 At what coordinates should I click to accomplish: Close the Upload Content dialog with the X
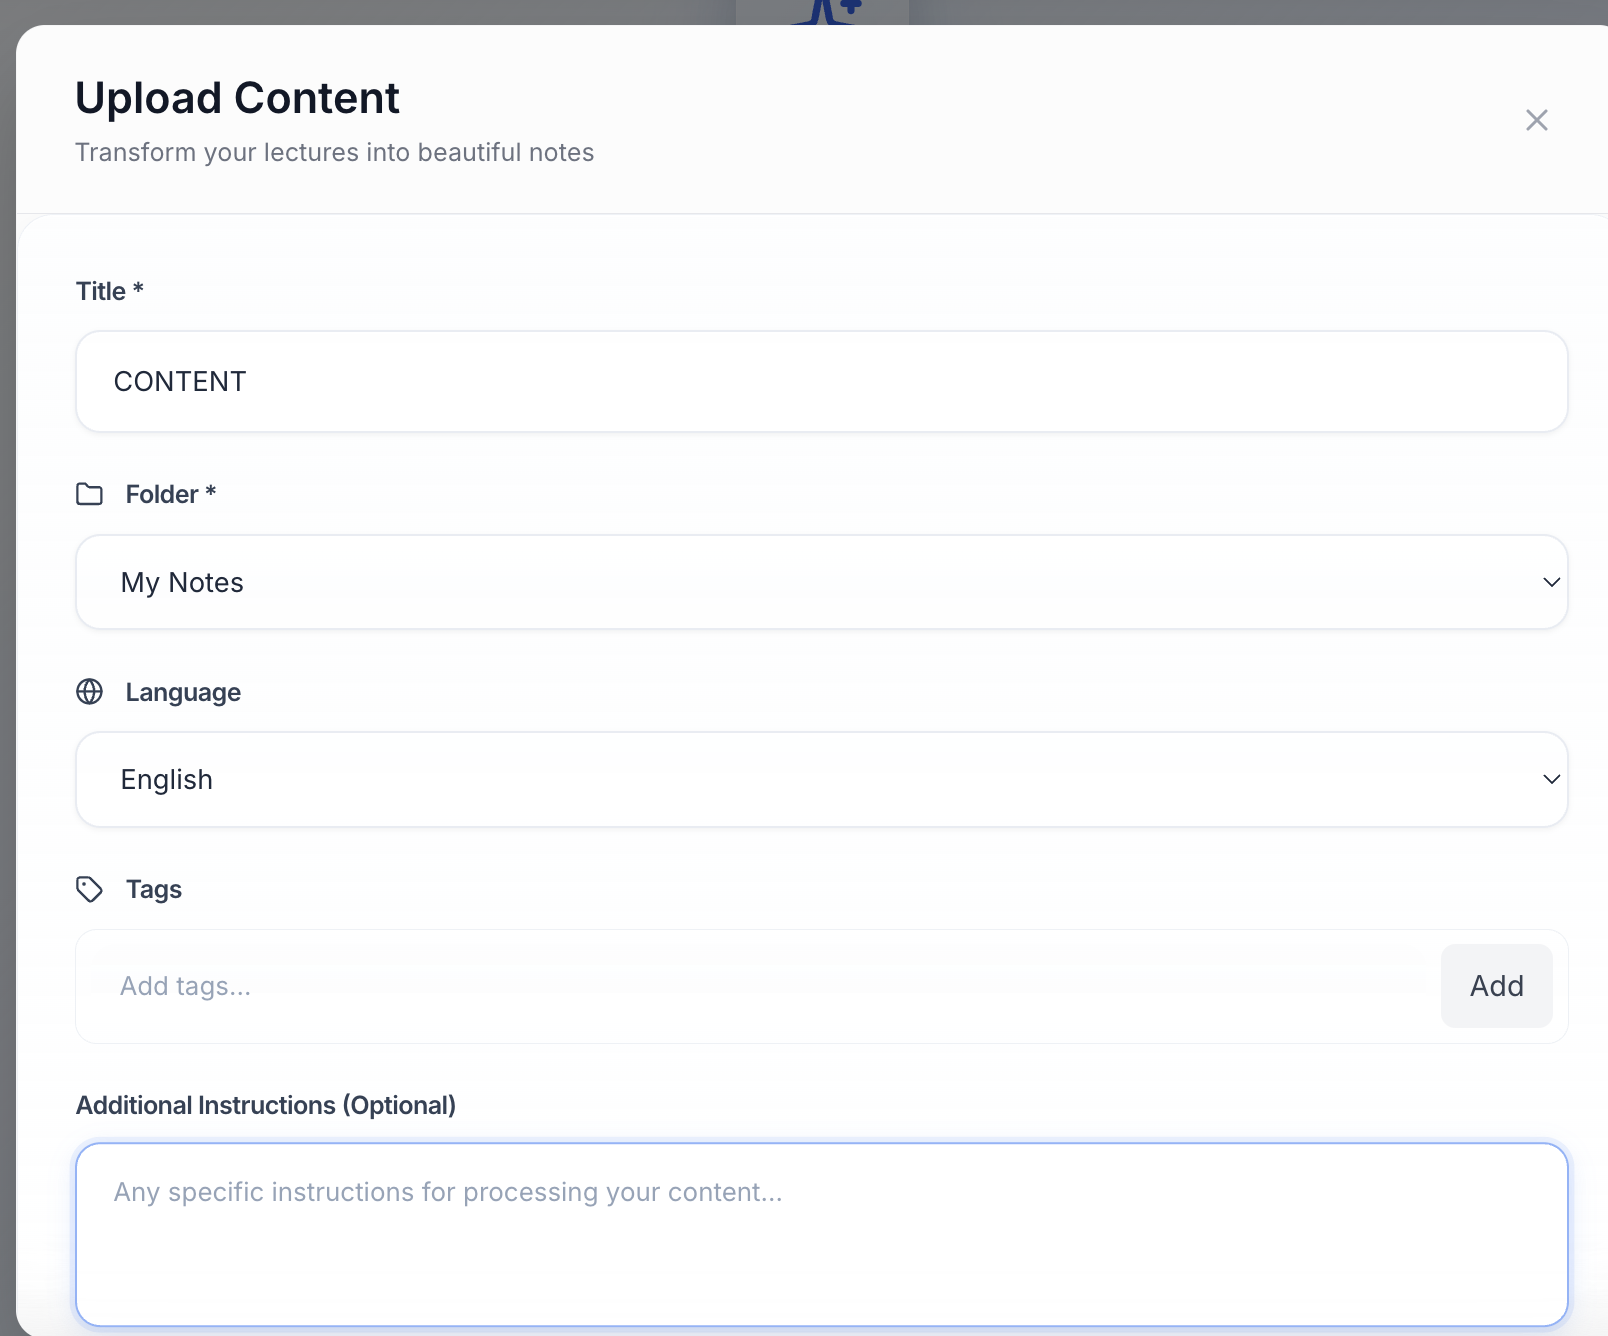[1536, 120]
